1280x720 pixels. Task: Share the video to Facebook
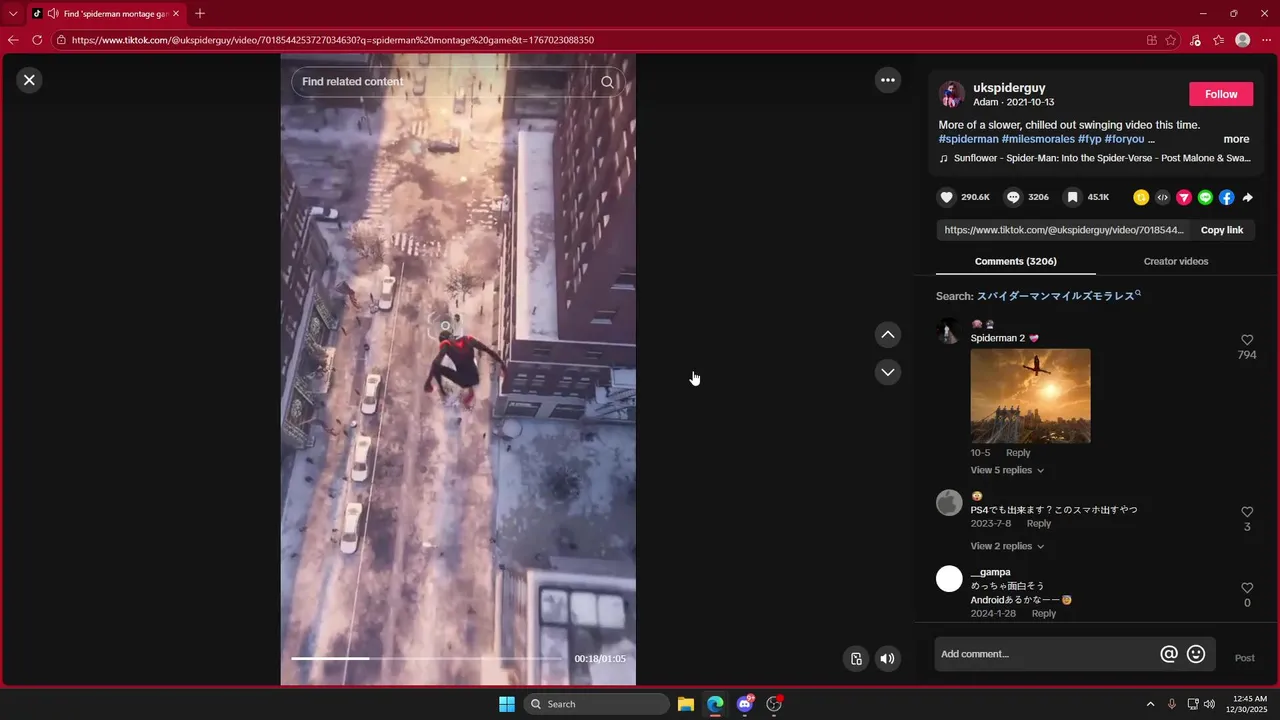pyautogui.click(x=1226, y=197)
